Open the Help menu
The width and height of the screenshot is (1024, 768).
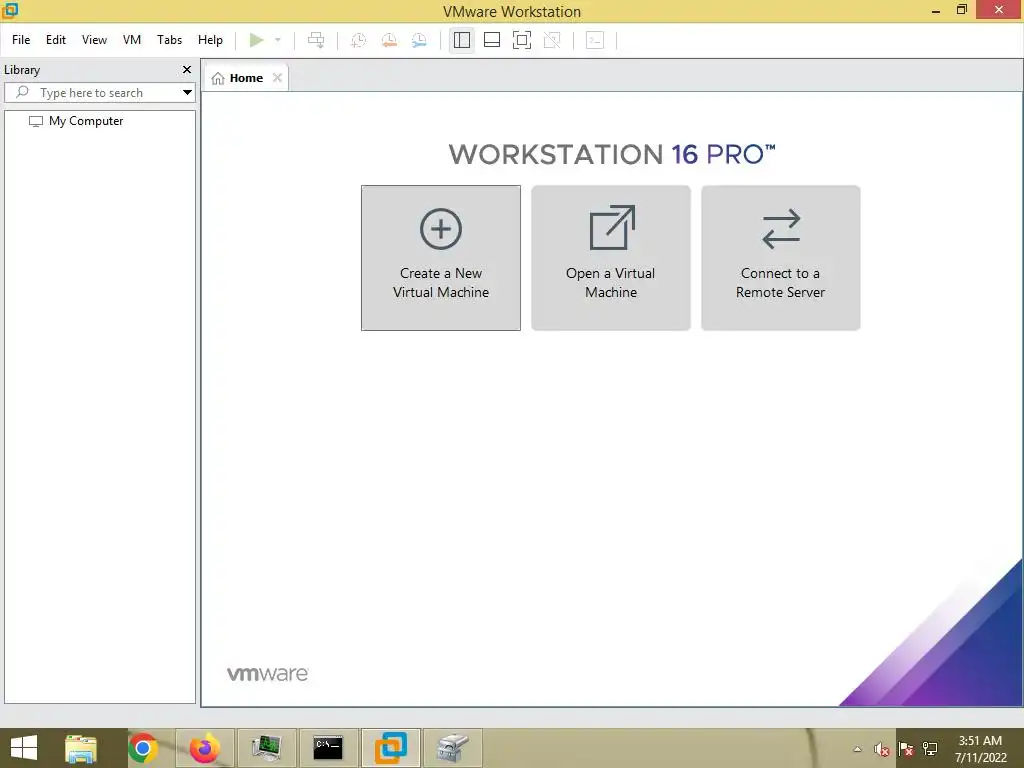coord(210,40)
